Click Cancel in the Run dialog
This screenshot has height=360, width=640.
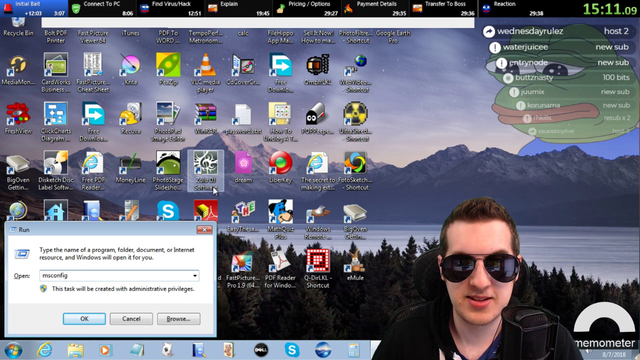coord(131,319)
